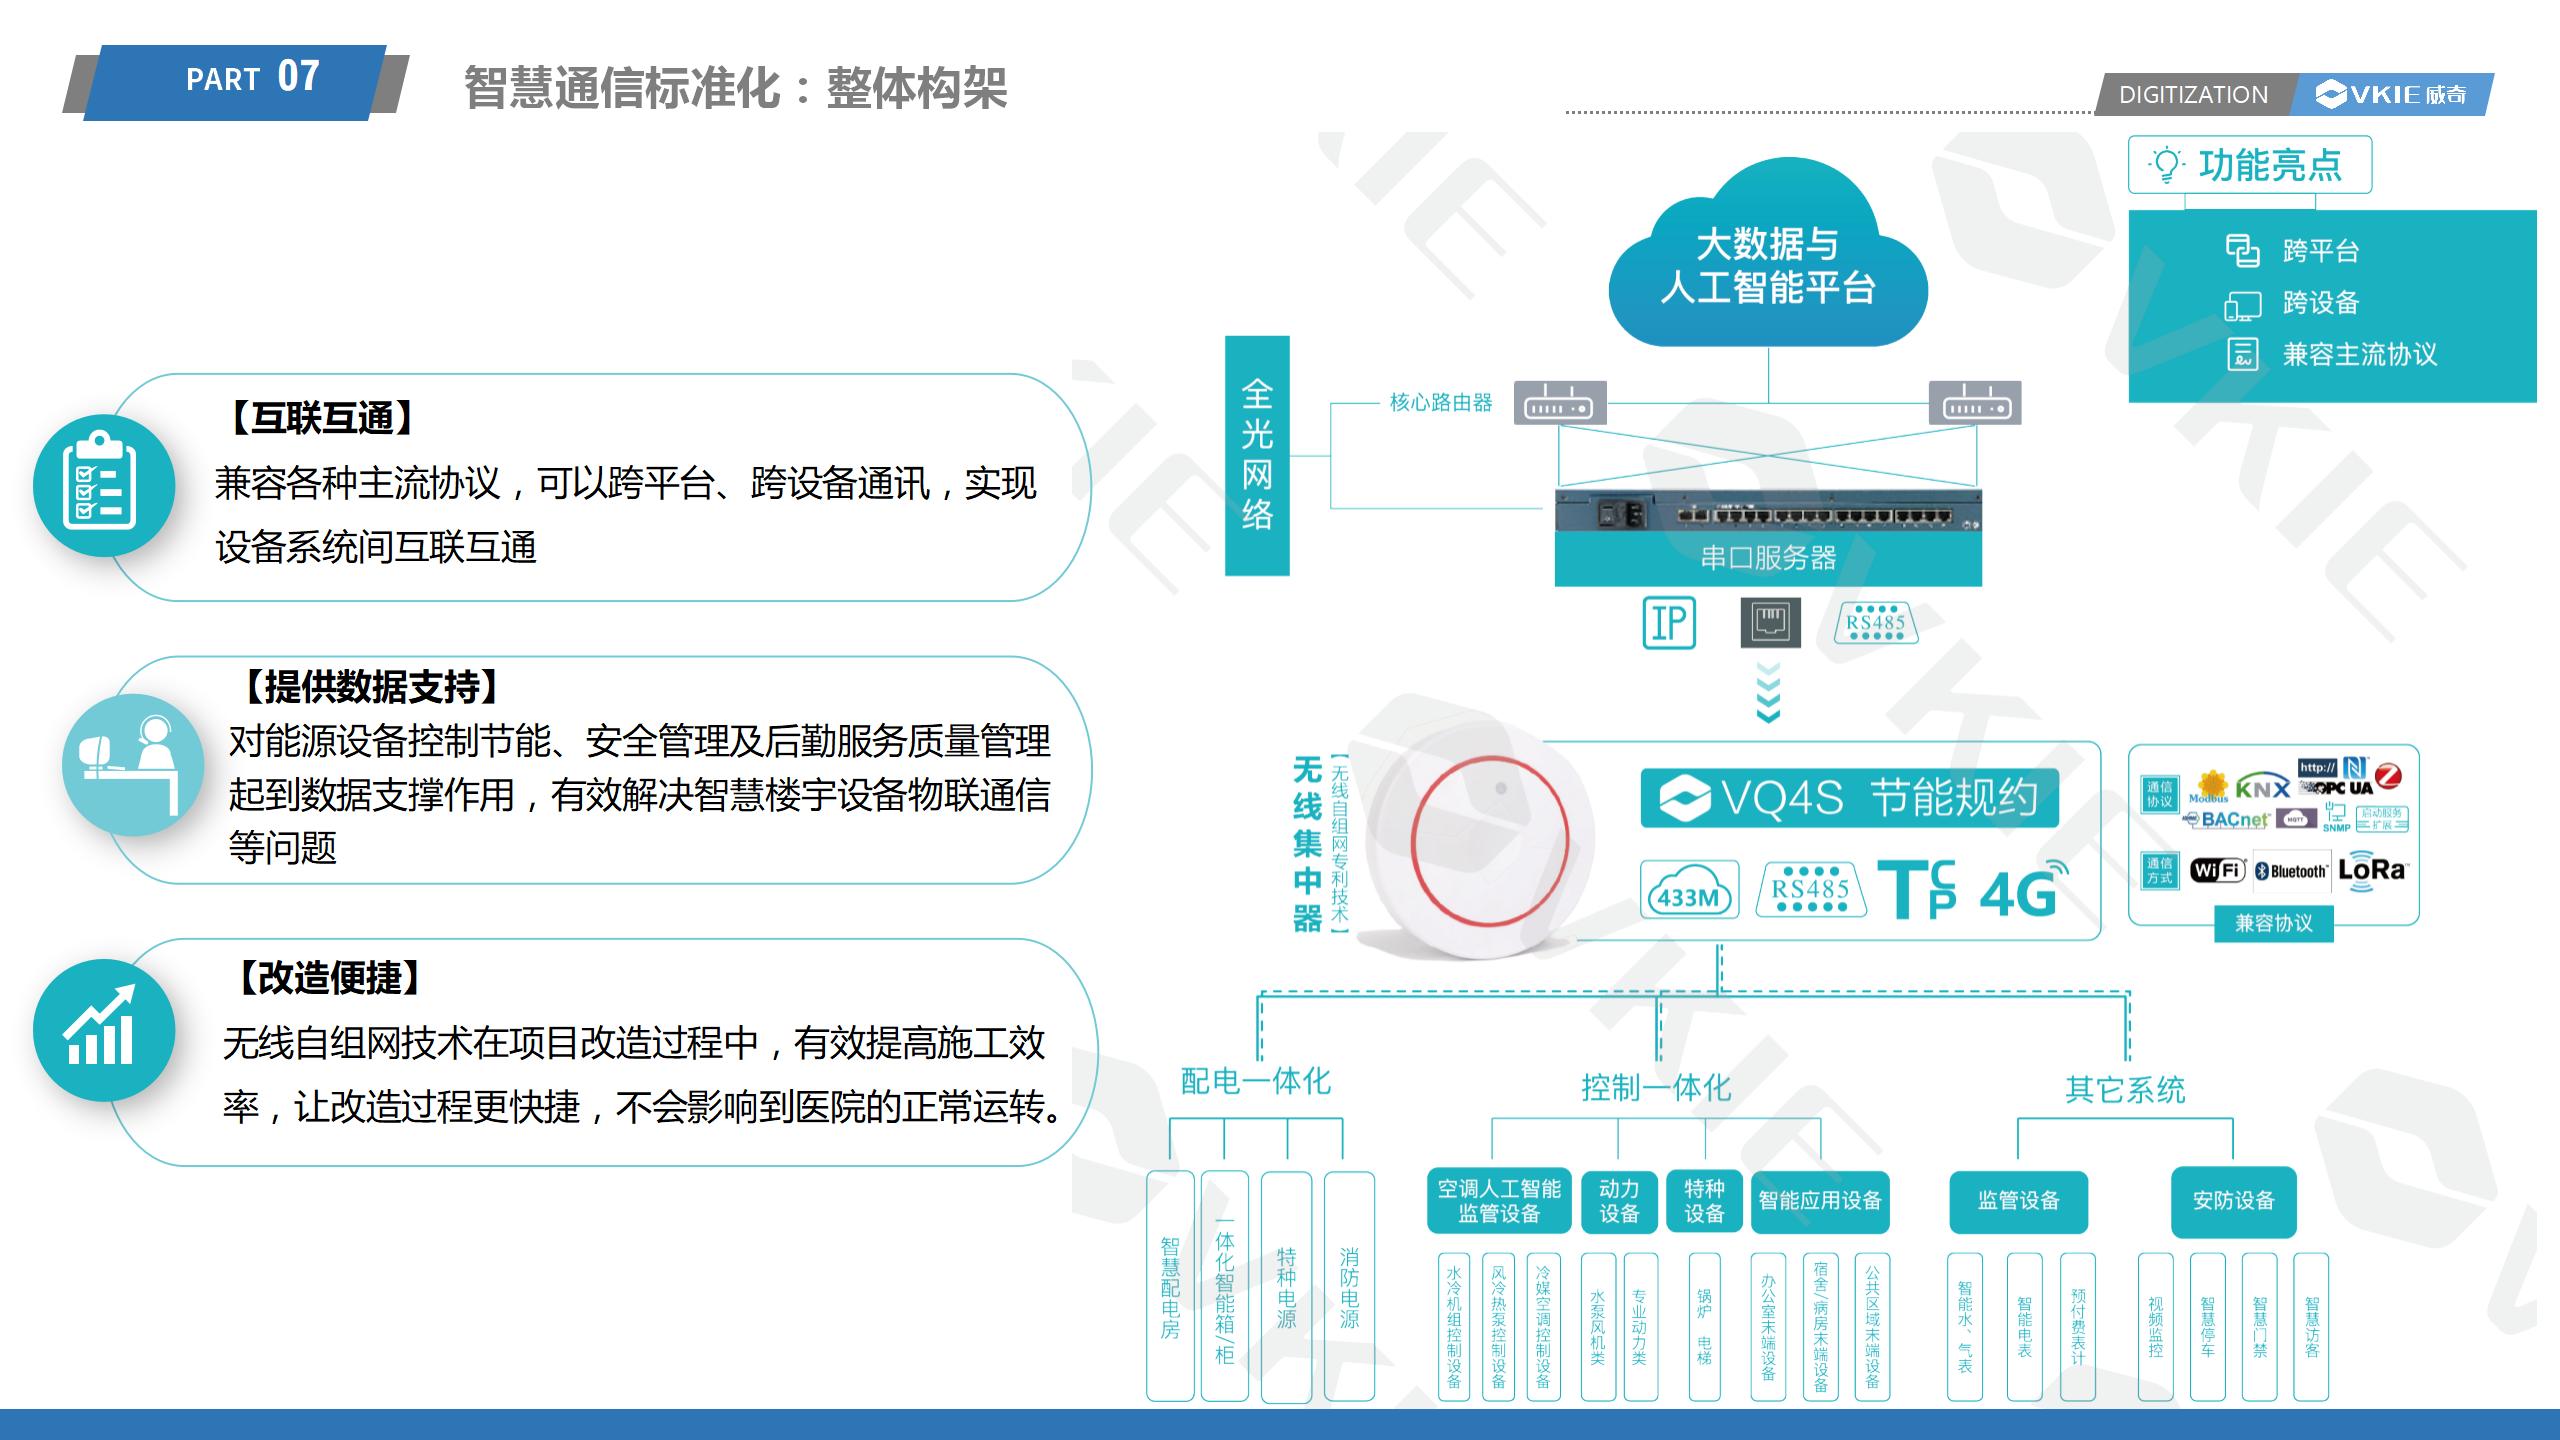Screen dimensions: 2560x1440
Task: Click the 433M wireless icon
Action: [1689, 891]
